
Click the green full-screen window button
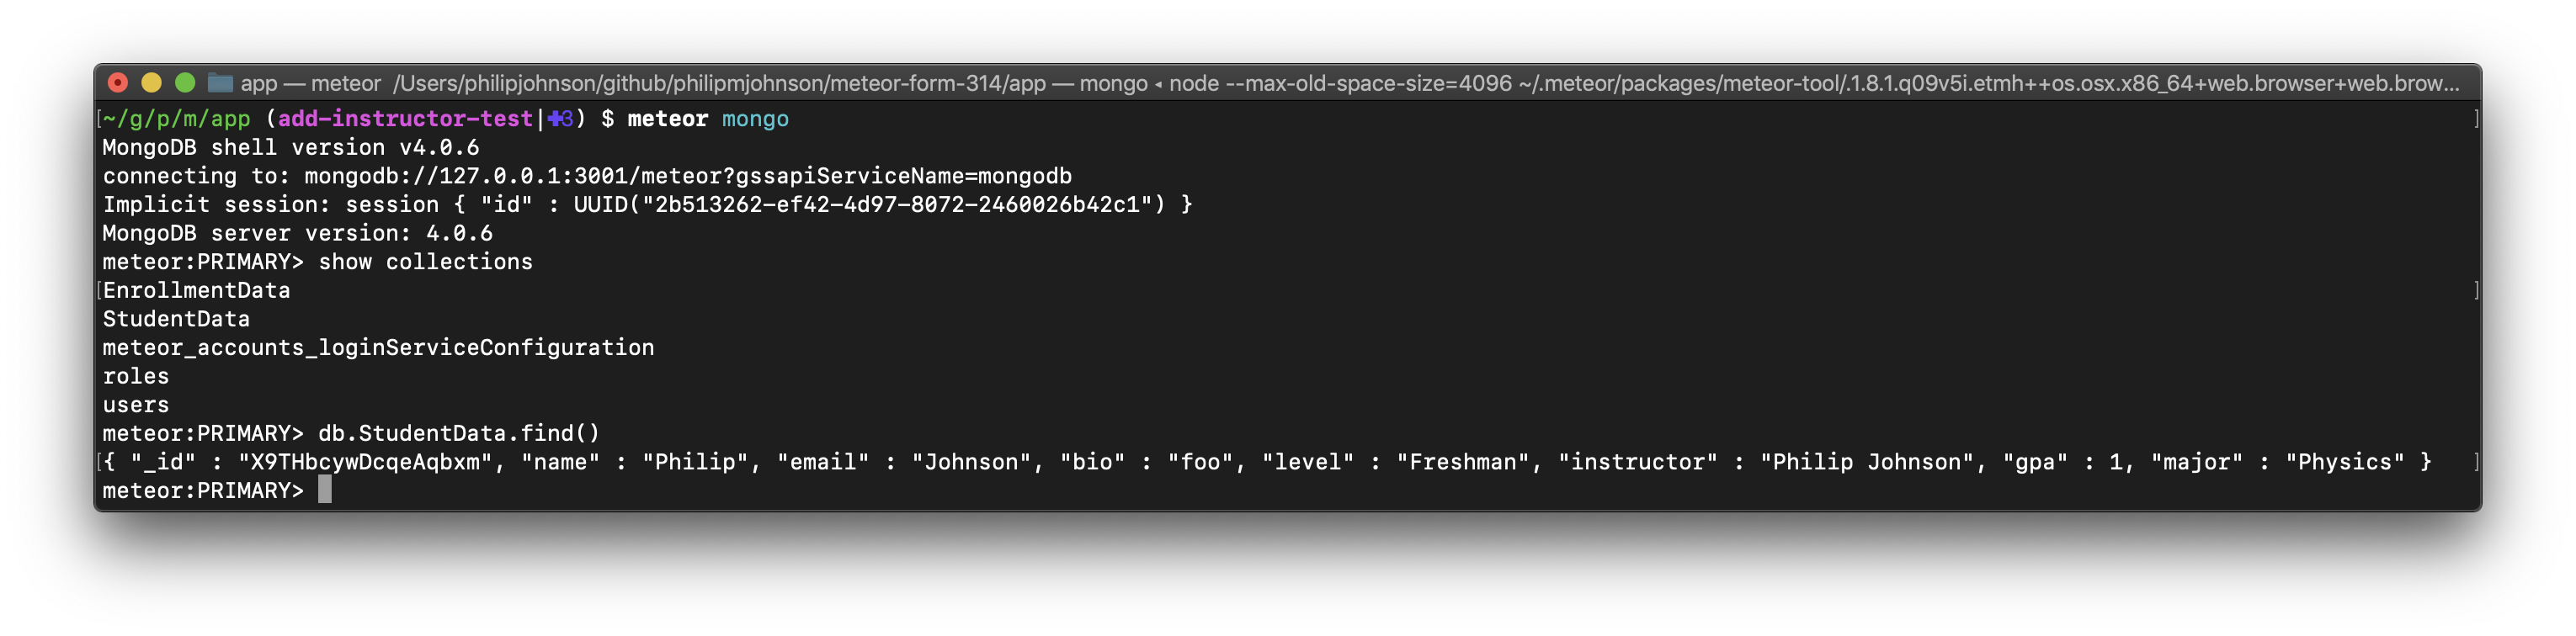point(185,83)
